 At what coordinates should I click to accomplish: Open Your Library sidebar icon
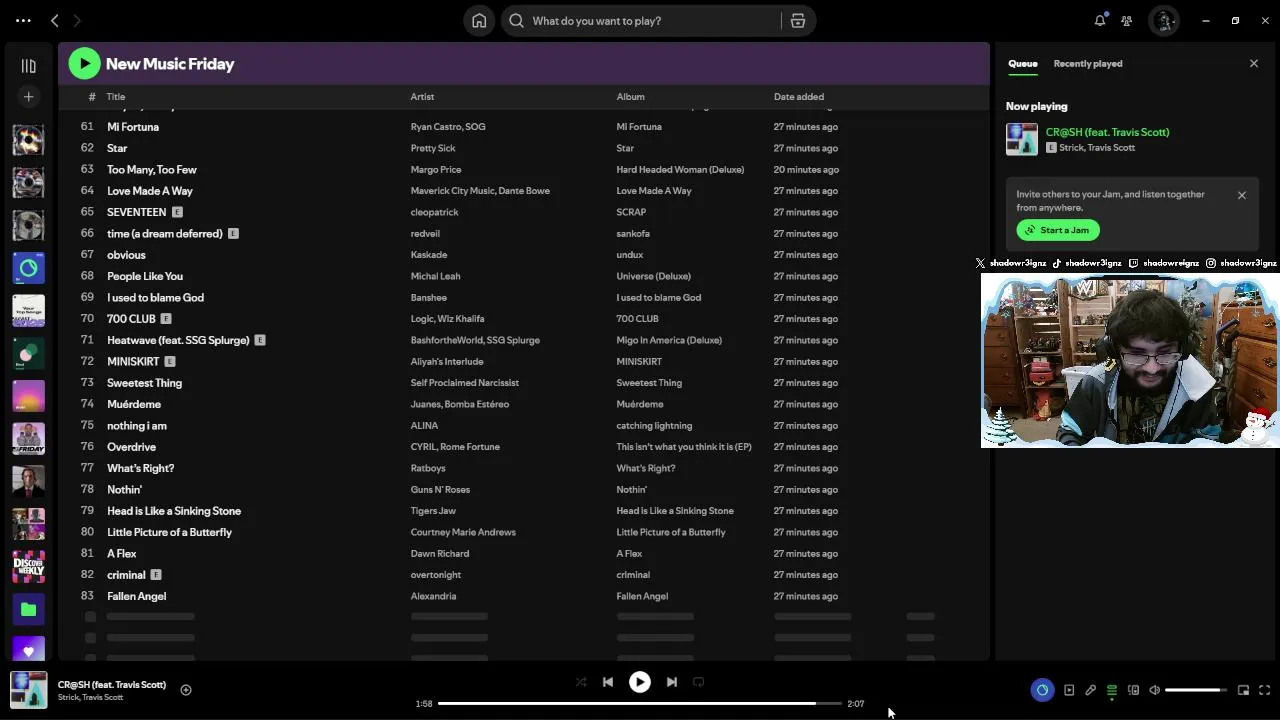coord(28,66)
